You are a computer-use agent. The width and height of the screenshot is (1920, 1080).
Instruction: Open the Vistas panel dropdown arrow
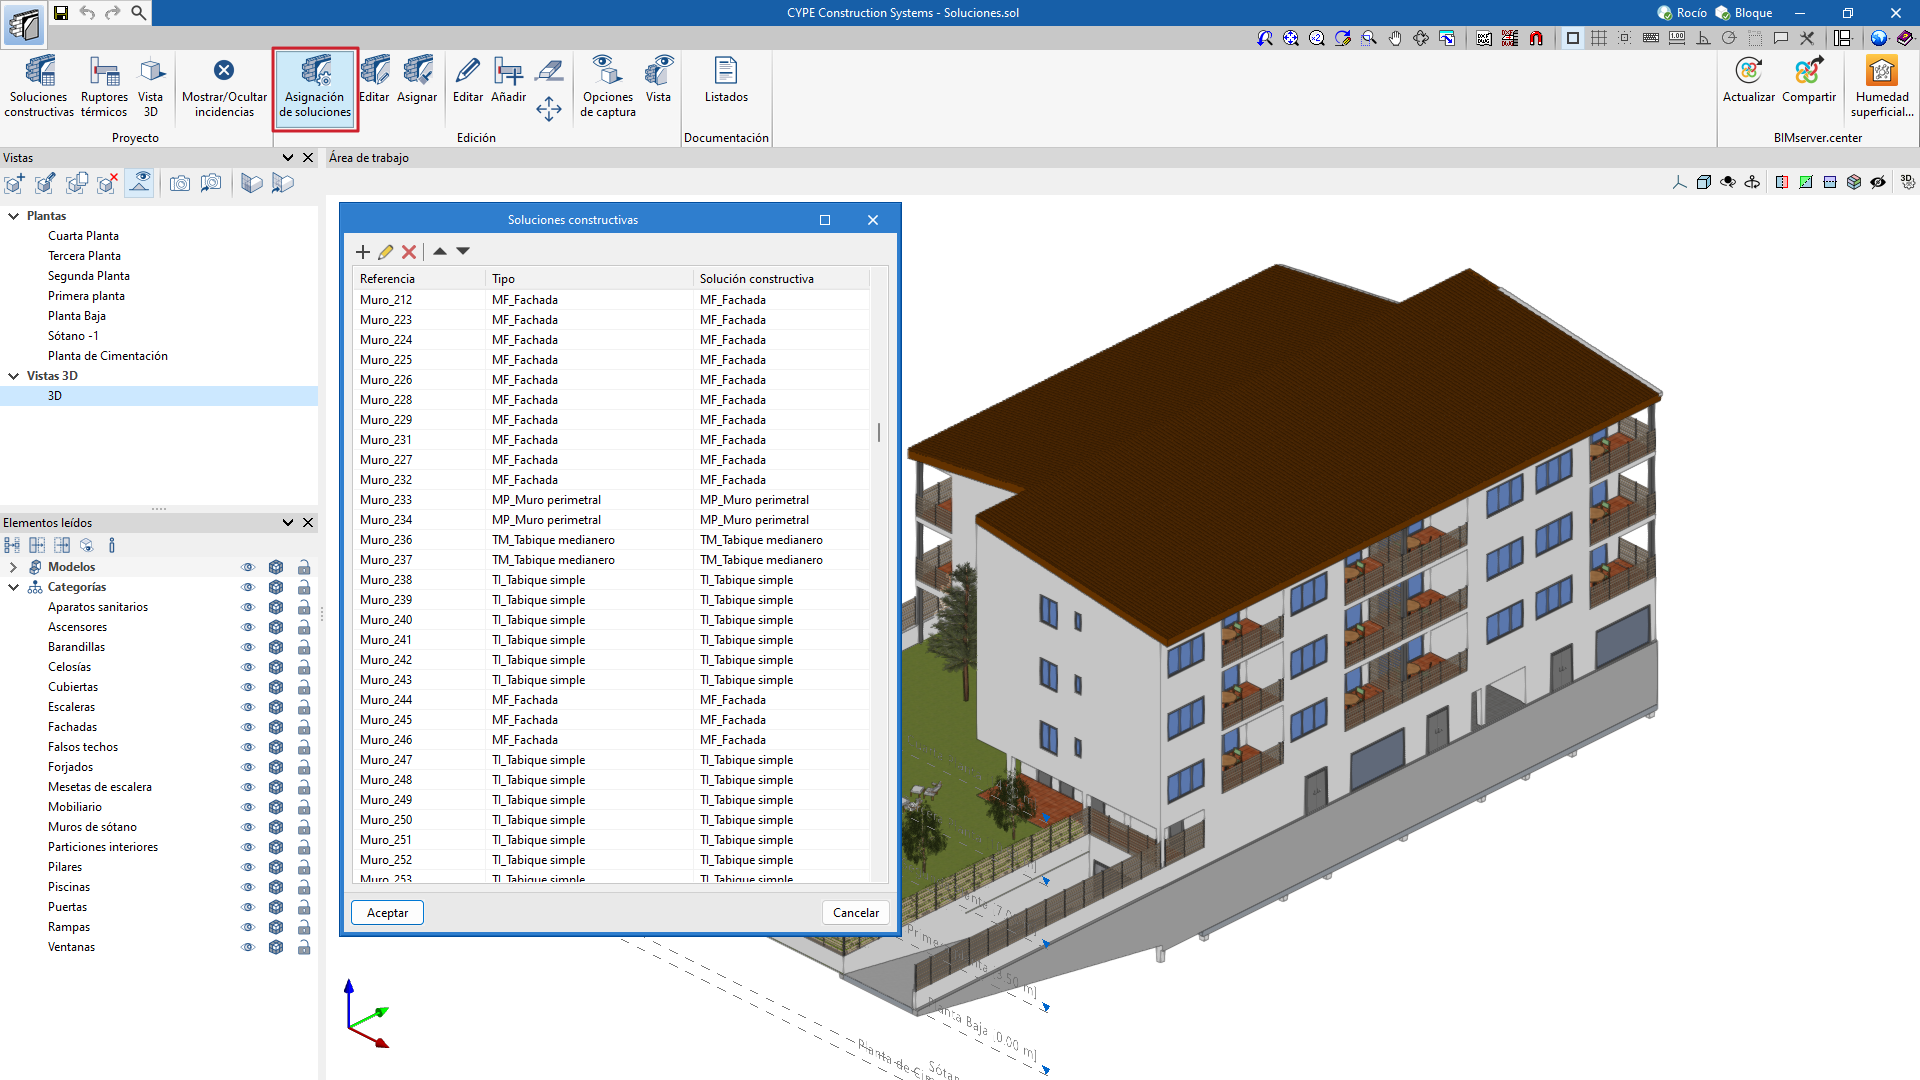point(288,158)
